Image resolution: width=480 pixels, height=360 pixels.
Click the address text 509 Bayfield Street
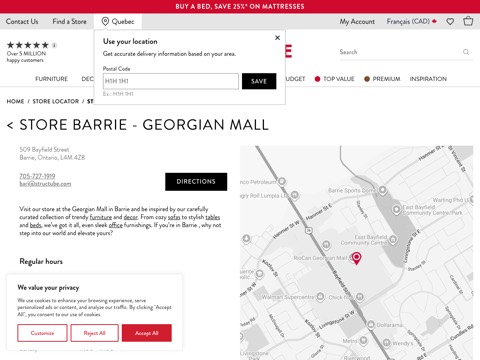pyautogui.click(x=44, y=149)
